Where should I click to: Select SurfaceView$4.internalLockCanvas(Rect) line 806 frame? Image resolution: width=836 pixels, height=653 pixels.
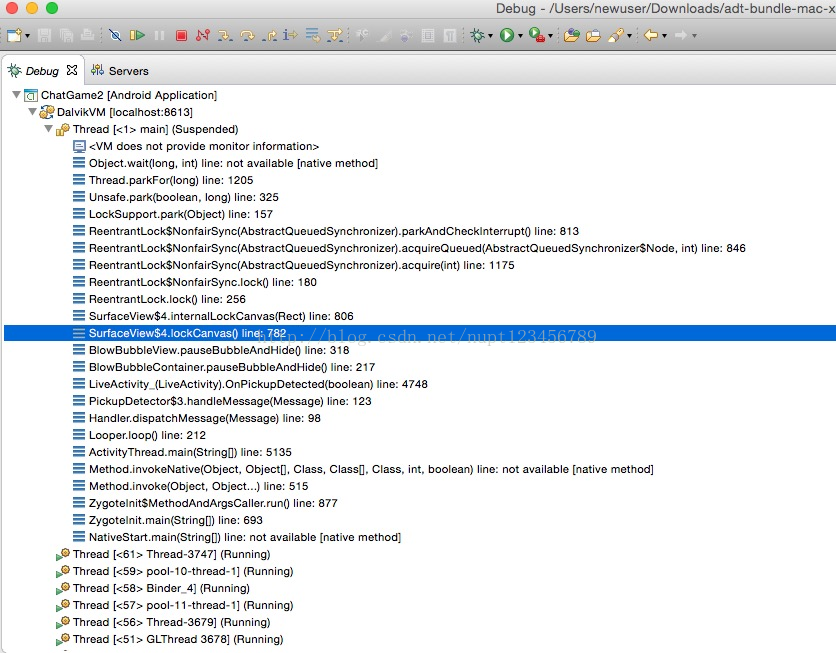[221, 317]
